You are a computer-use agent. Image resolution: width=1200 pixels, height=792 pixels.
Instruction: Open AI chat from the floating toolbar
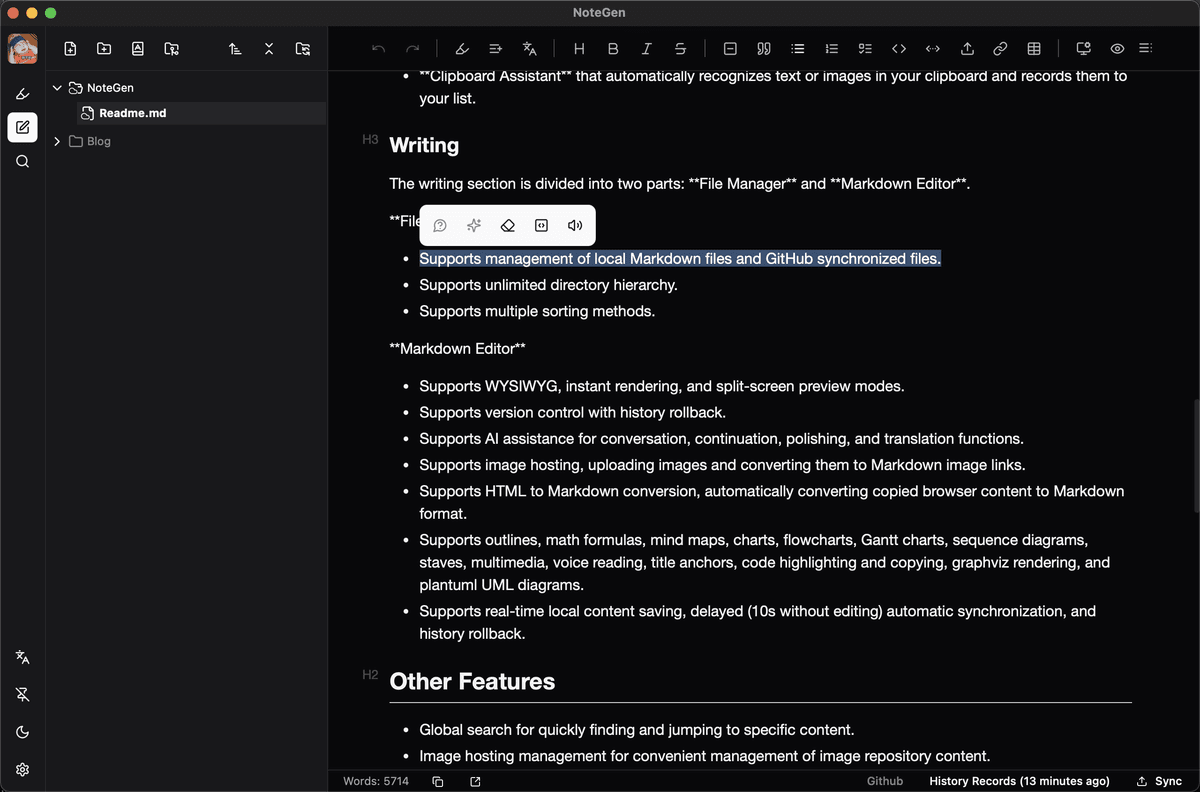tap(440, 225)
